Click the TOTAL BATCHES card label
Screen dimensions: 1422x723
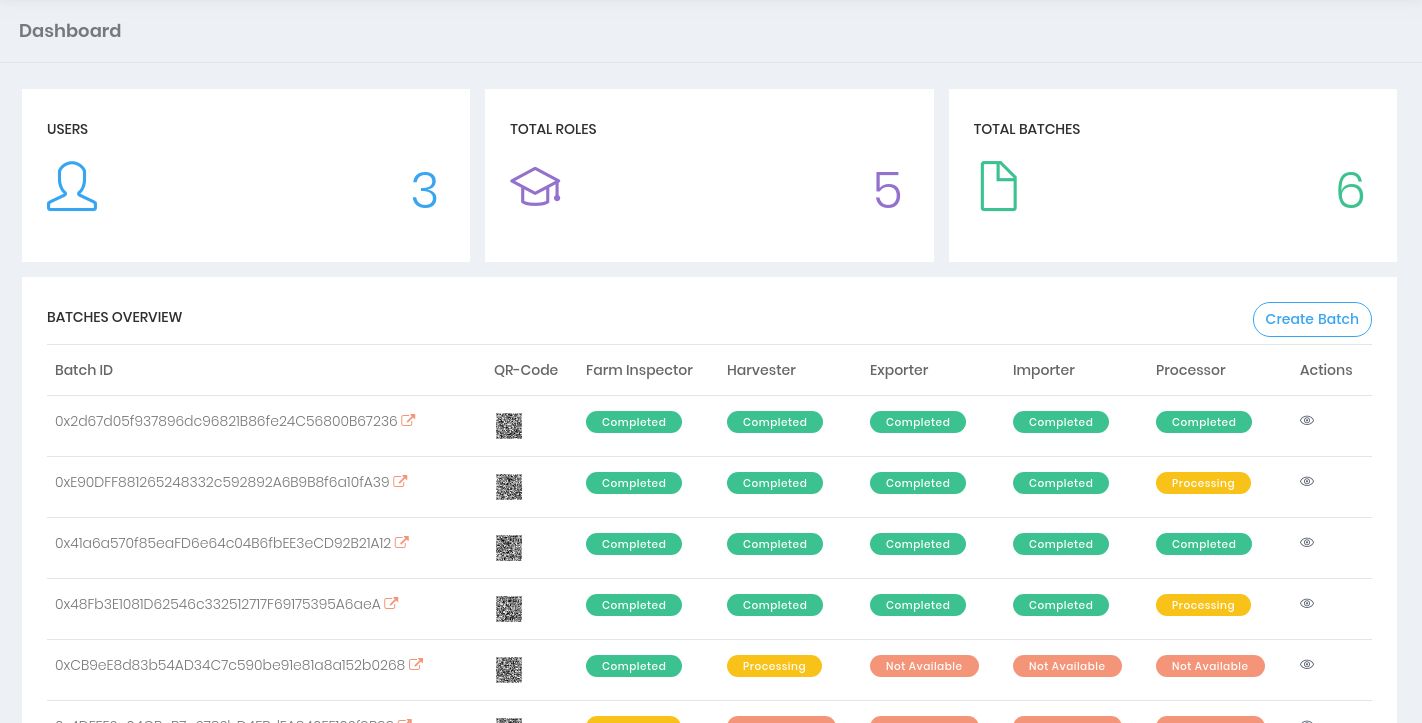tap(1027, 129)
